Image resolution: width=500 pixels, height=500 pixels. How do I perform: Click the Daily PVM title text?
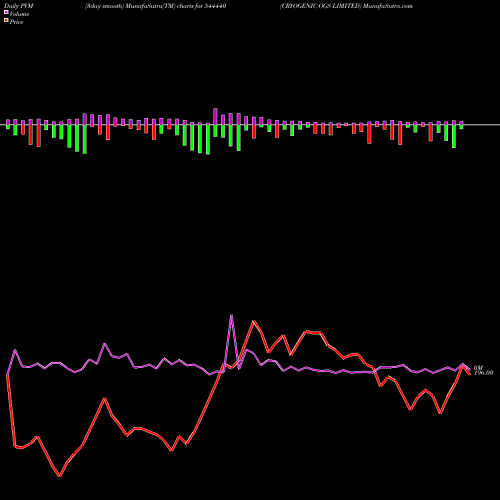pyautogui.click(x=19, y=6)
